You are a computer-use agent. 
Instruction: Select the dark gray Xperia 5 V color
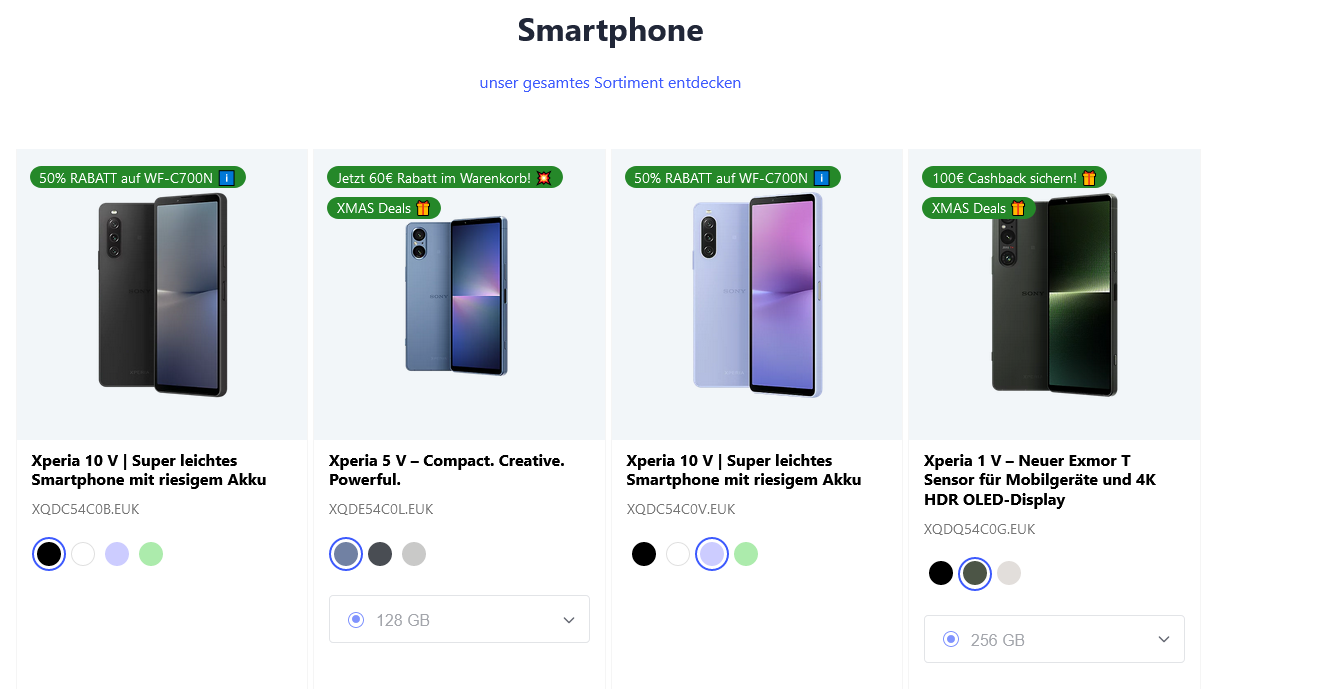coord(380,554)
